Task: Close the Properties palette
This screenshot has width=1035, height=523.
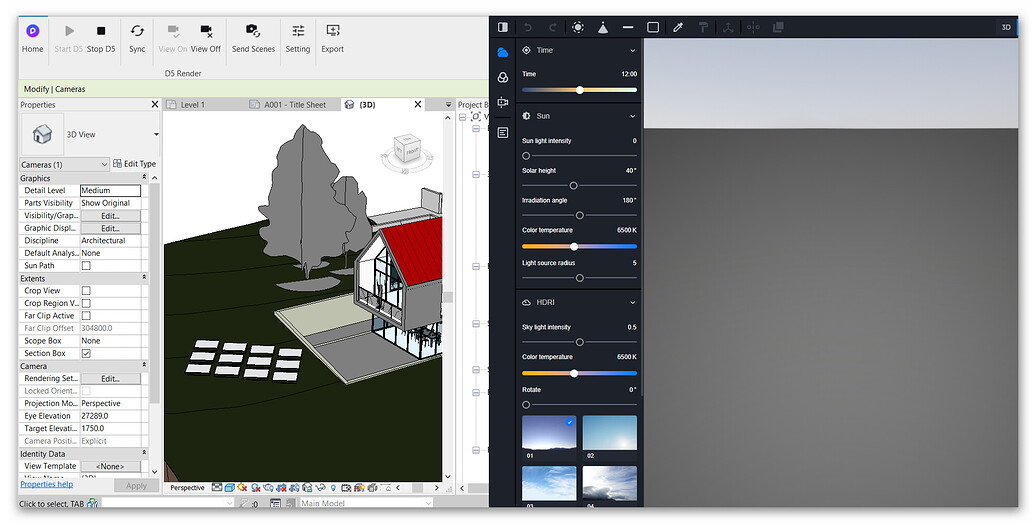Action: (x=155, y=104)
